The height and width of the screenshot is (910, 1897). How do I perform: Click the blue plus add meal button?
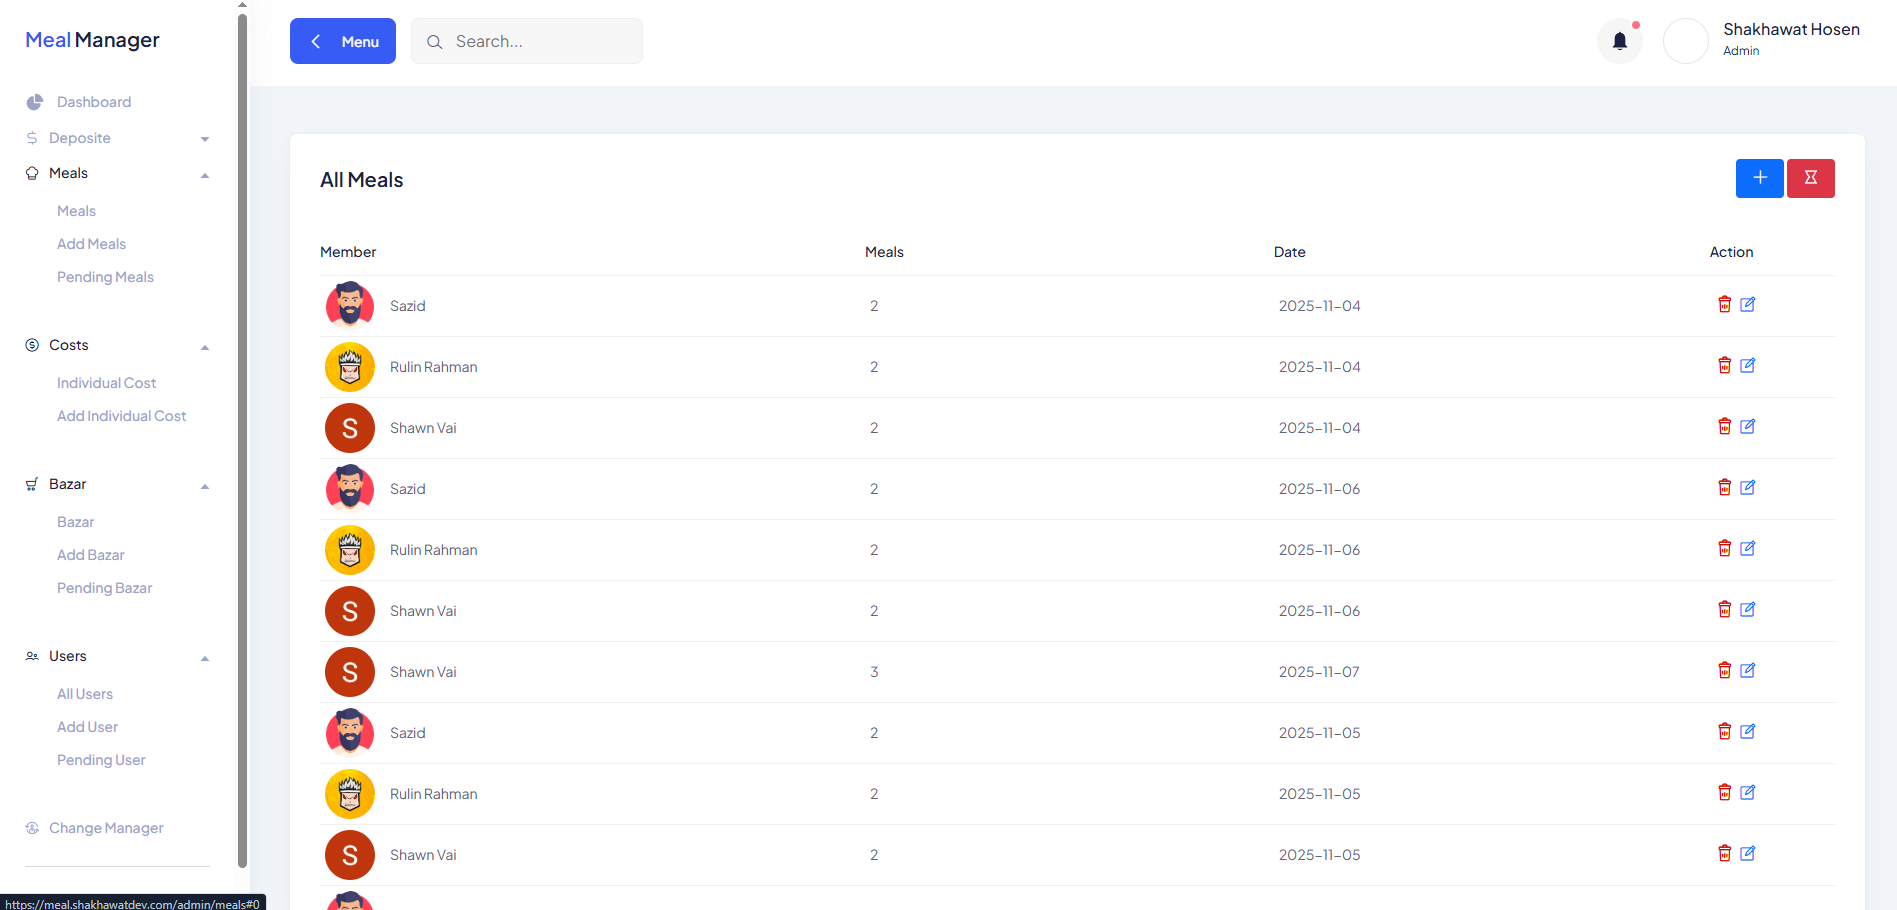point(1759,178)
